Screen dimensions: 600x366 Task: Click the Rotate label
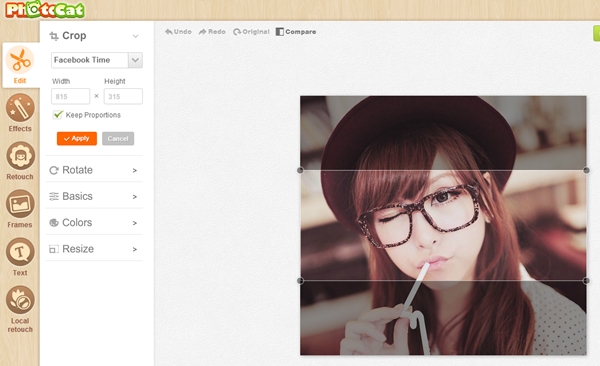coord(77,170)
